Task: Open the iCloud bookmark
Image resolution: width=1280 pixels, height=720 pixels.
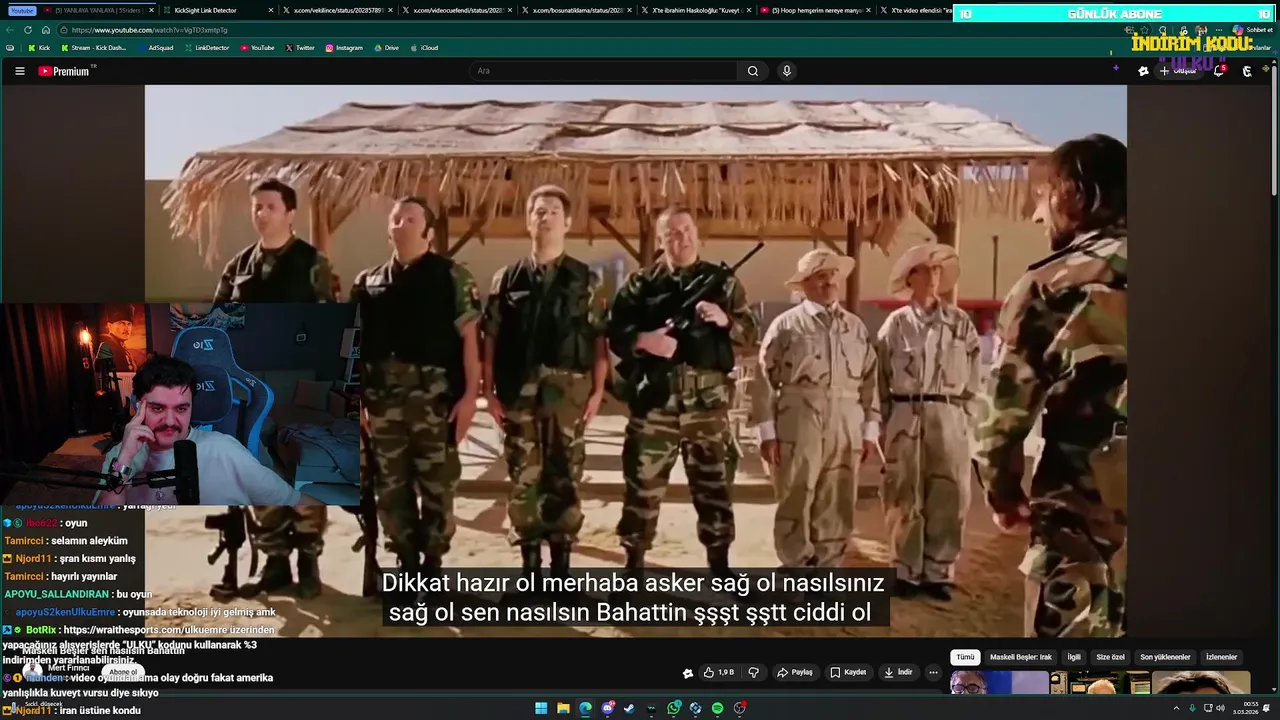Action: pos(424,48)
